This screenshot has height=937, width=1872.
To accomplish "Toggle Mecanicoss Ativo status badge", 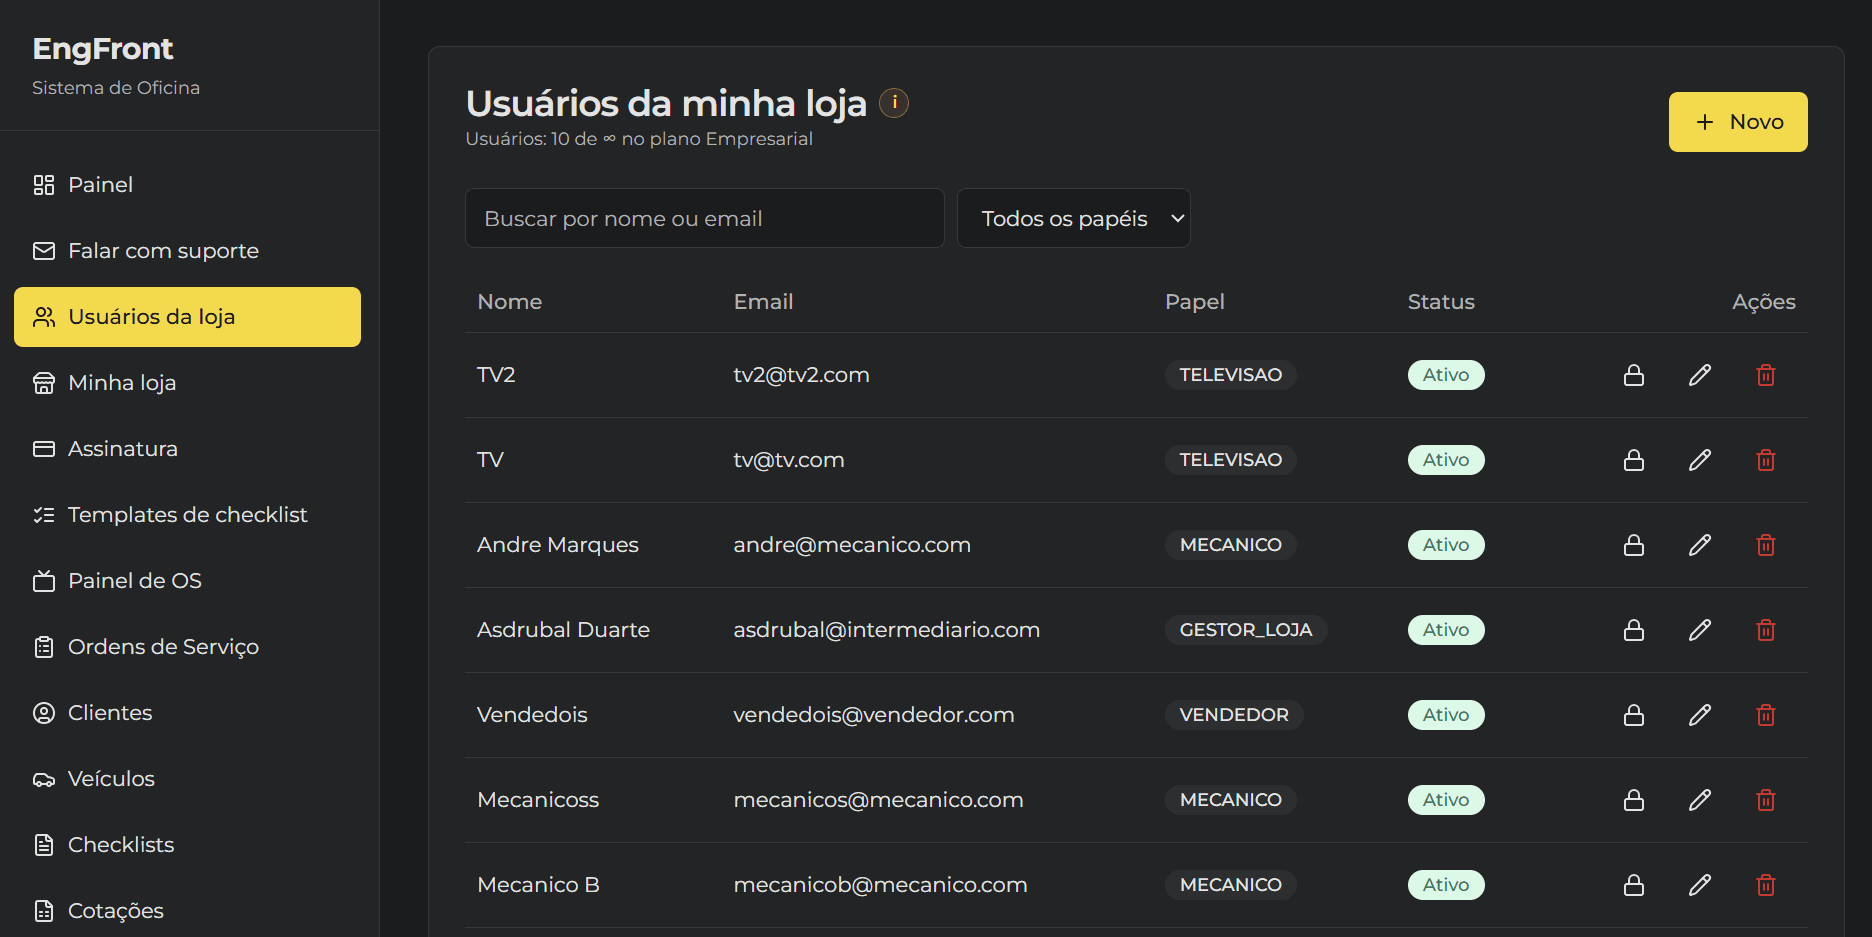I will click(x=1446, y=799).
